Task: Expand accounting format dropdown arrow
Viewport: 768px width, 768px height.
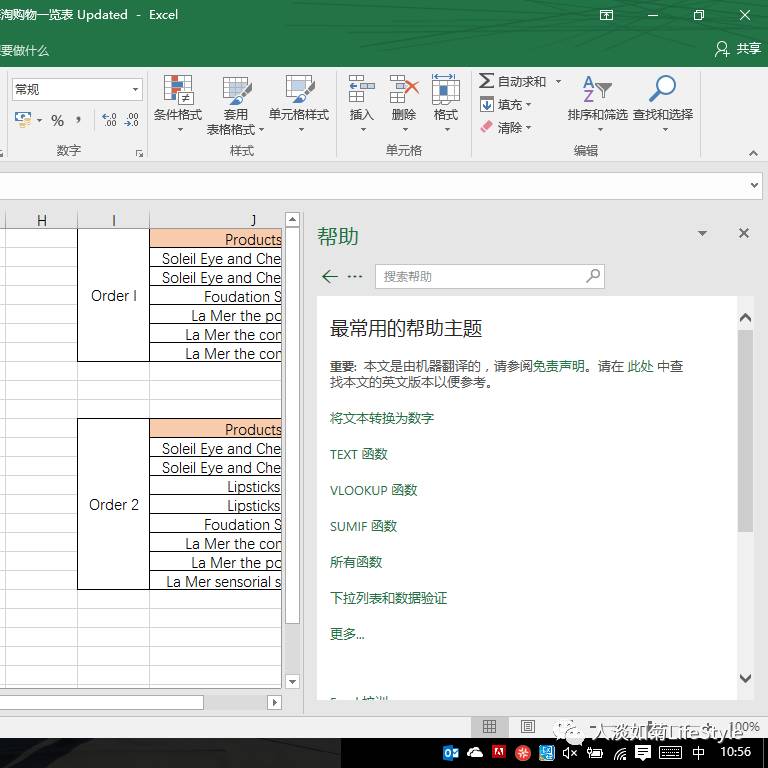Action: pos(39,120)
